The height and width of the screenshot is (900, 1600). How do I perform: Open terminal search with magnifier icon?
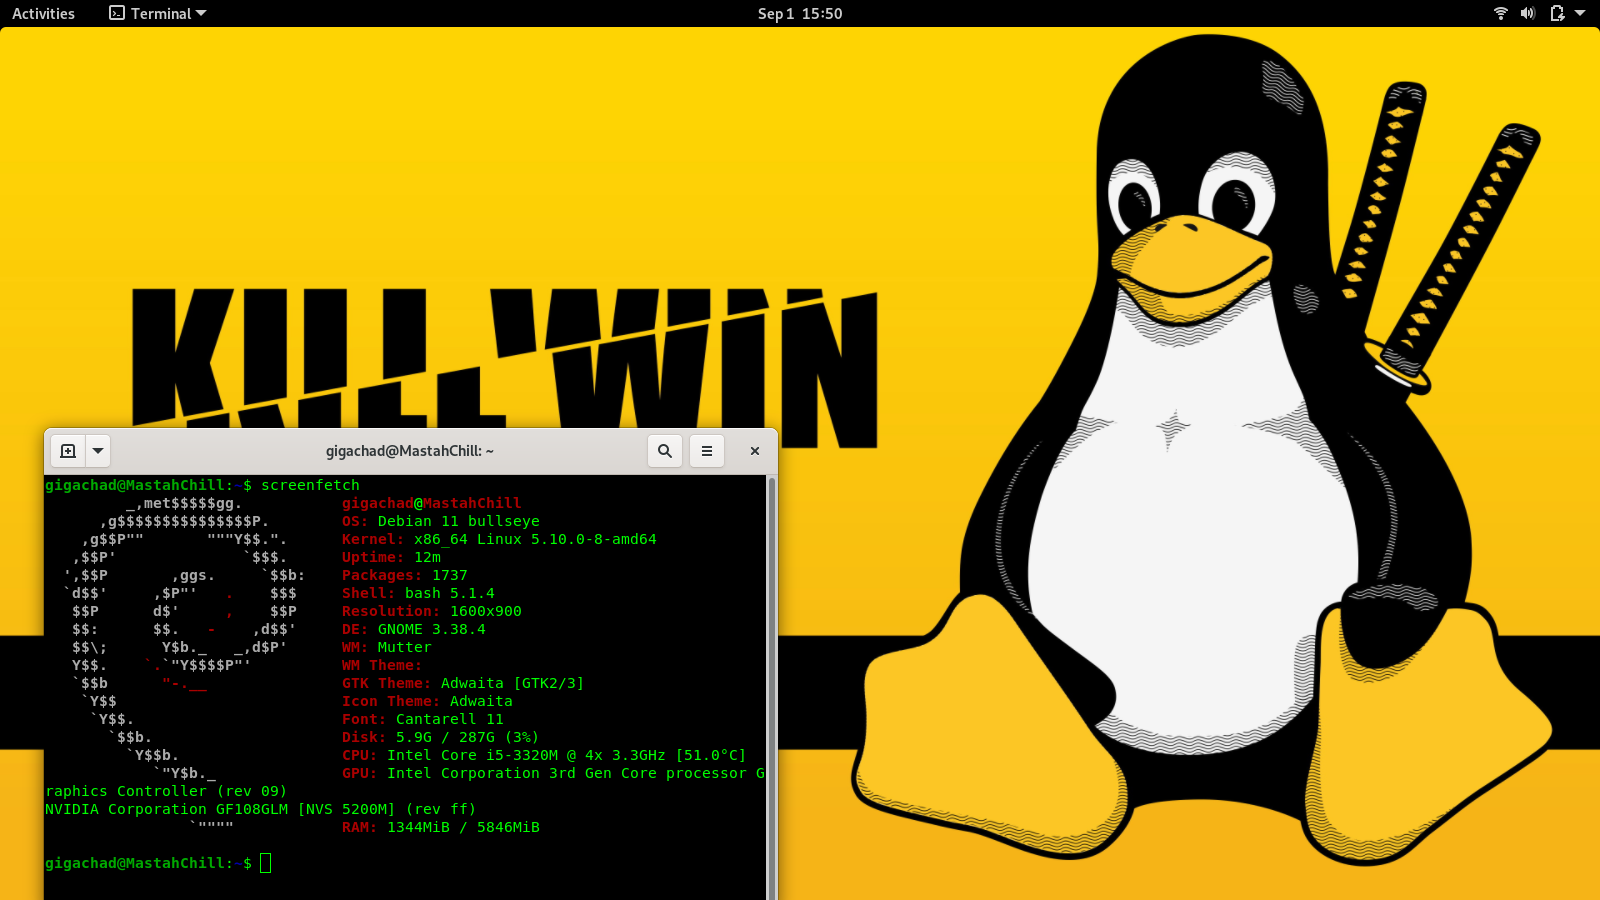(665, 451)
